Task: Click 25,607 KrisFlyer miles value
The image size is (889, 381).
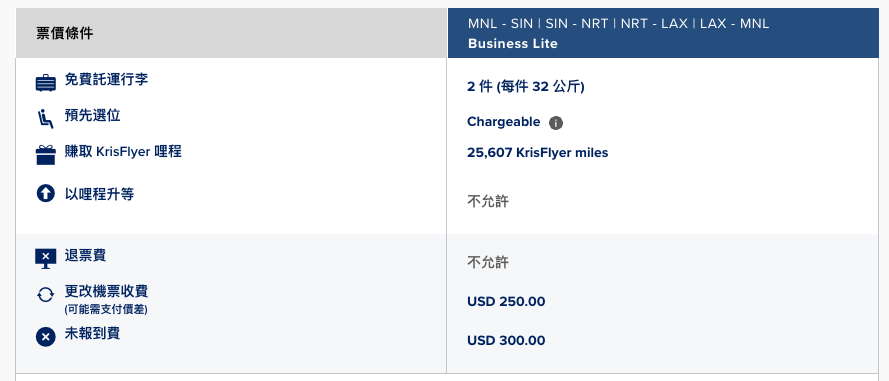Action: (537, 153)
